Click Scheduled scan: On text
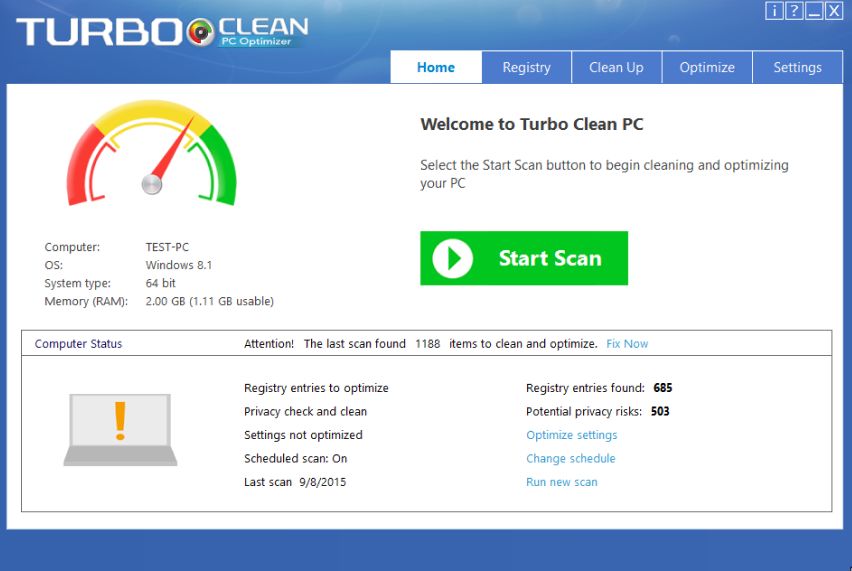Viewport: 852px width, 571px height. click(296, 459)
